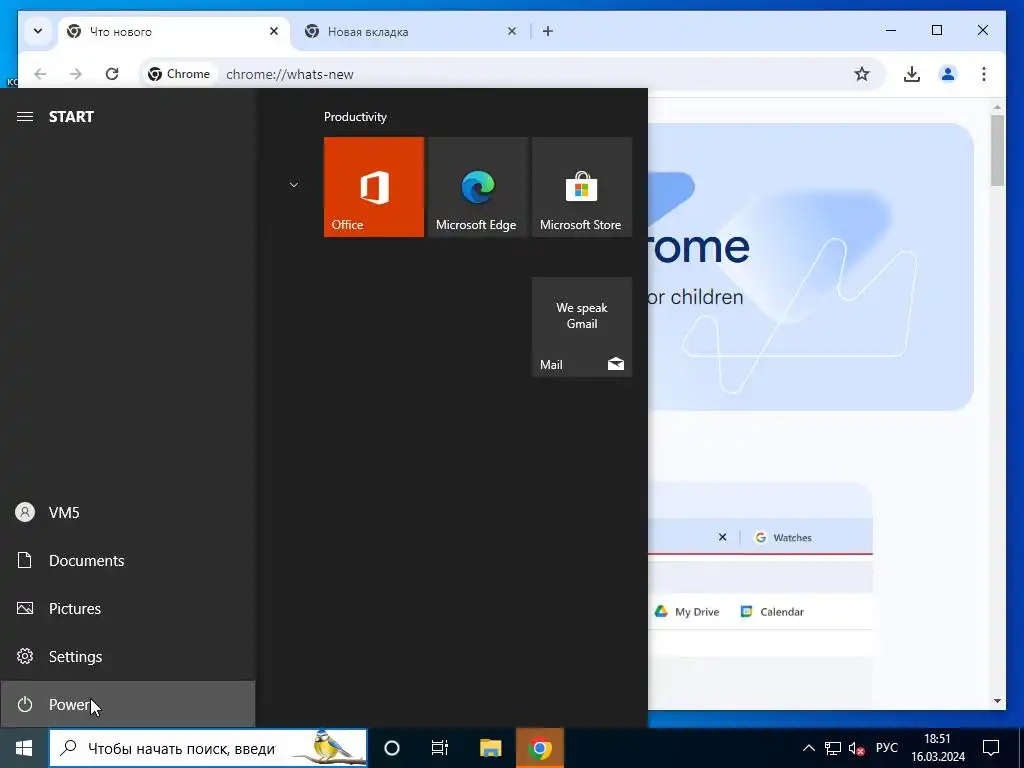Switch to Chrome on the taskbar

tap(539, 748)
